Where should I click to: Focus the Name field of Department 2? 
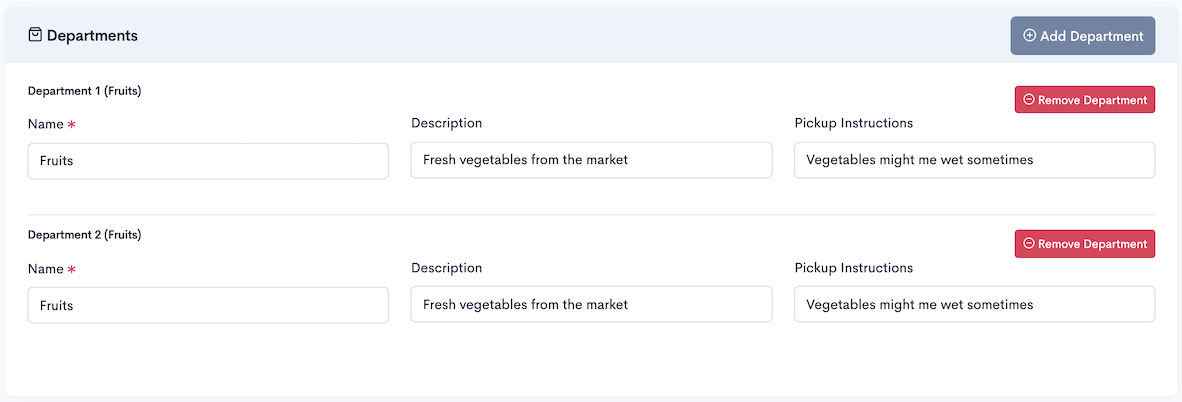pos(208,305)
